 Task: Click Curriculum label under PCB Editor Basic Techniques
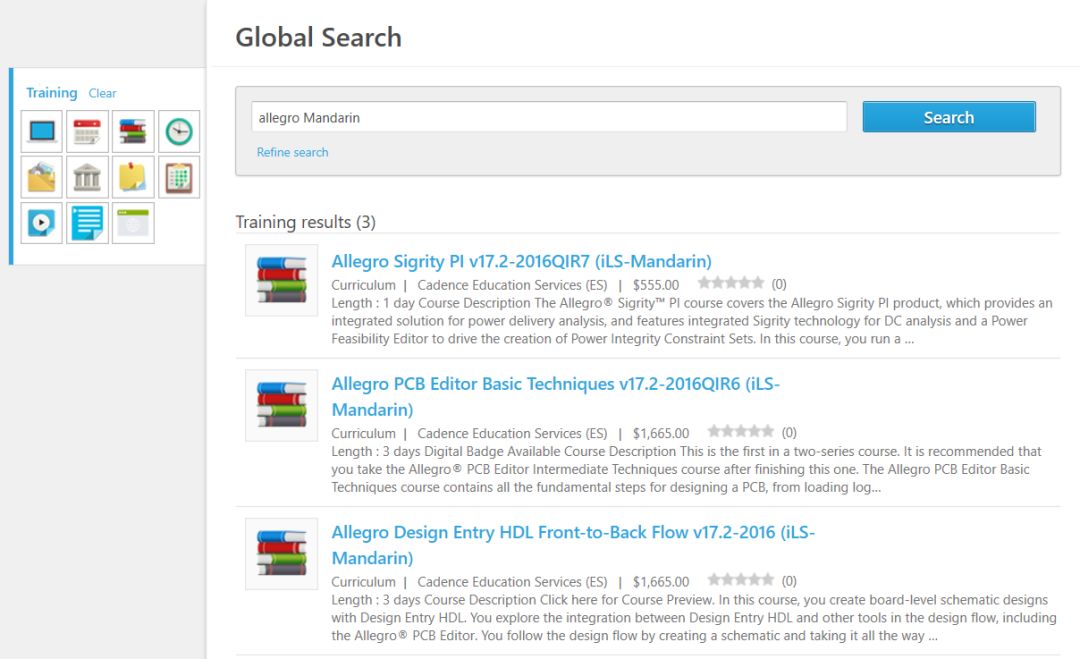click(364, 433)
